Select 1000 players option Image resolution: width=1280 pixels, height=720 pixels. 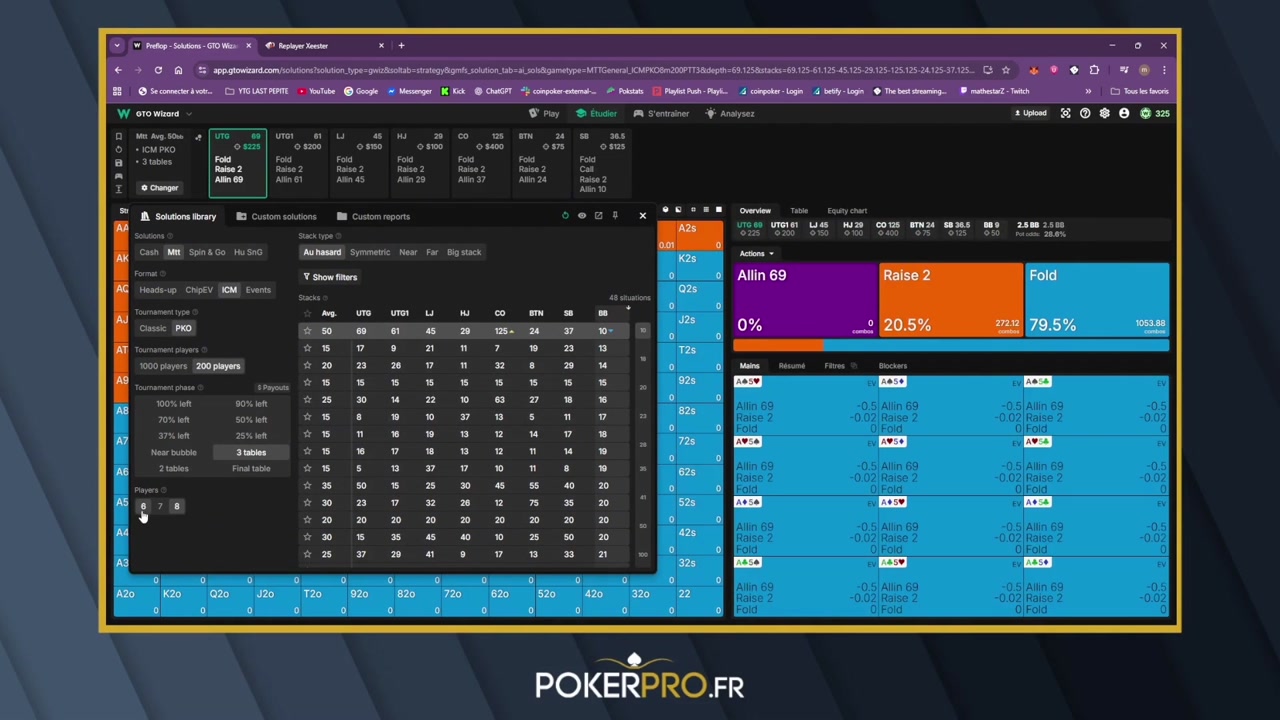(x=163, y=366)
